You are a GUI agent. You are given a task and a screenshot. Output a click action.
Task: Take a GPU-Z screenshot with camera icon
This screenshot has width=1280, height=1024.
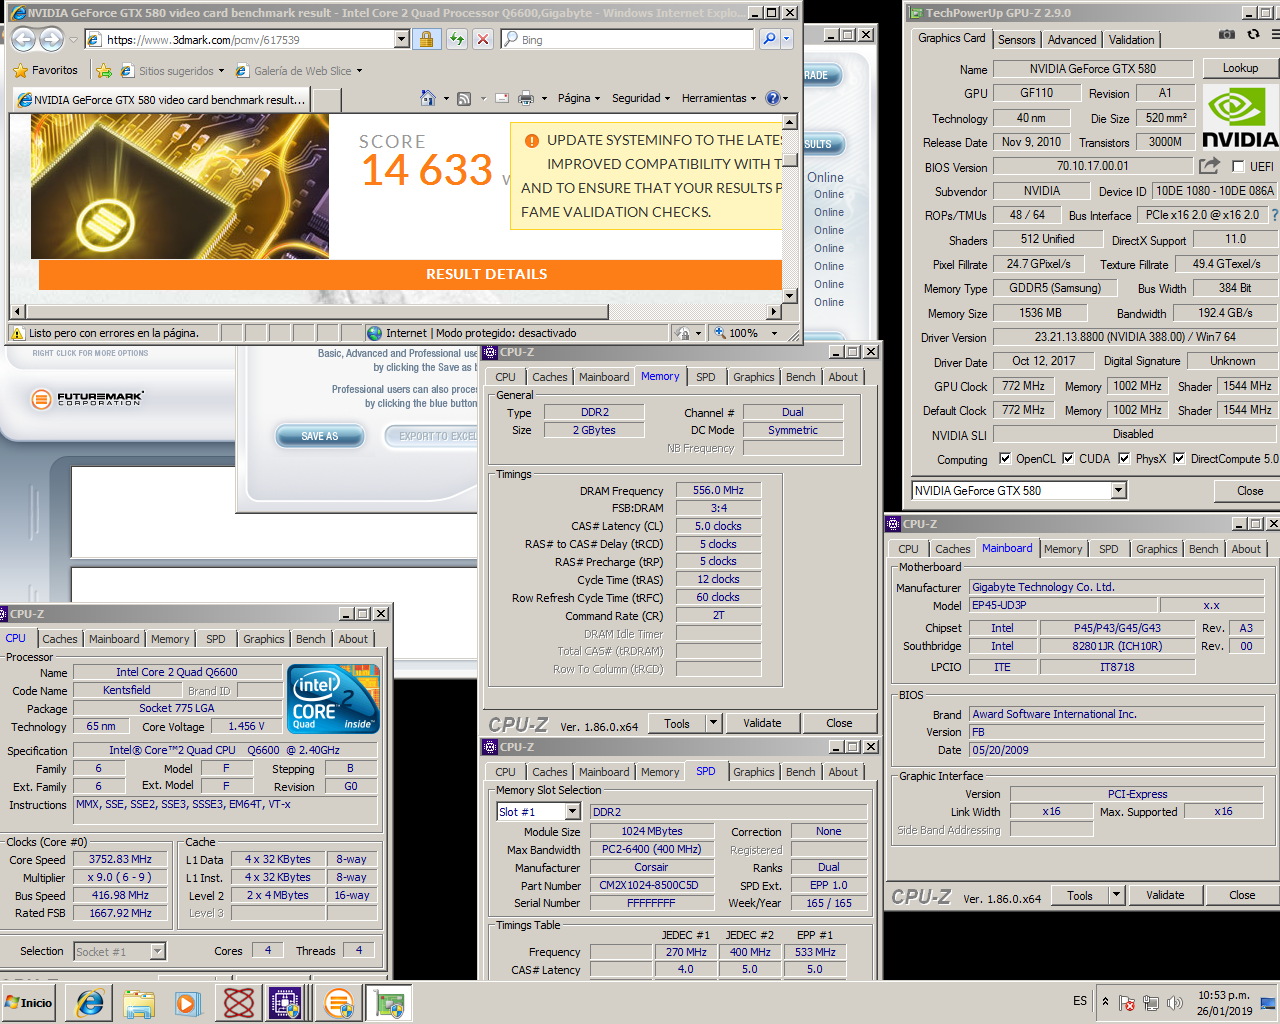pos(1227,34)
